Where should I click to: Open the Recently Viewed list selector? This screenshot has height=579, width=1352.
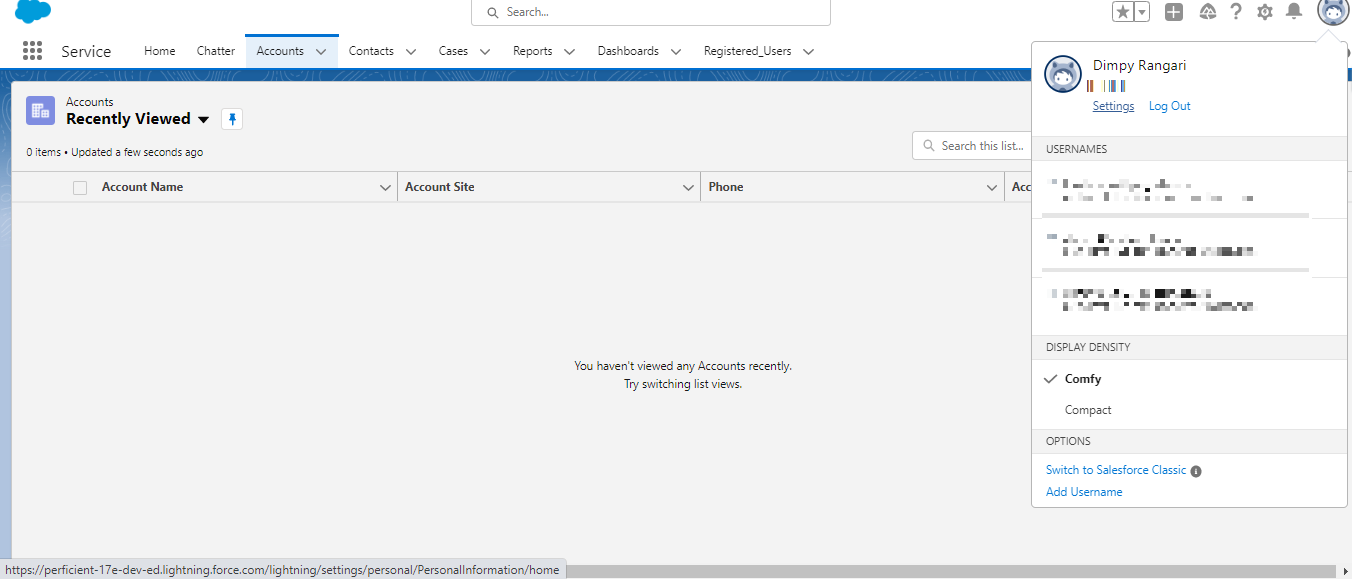[x=204, y=119]
